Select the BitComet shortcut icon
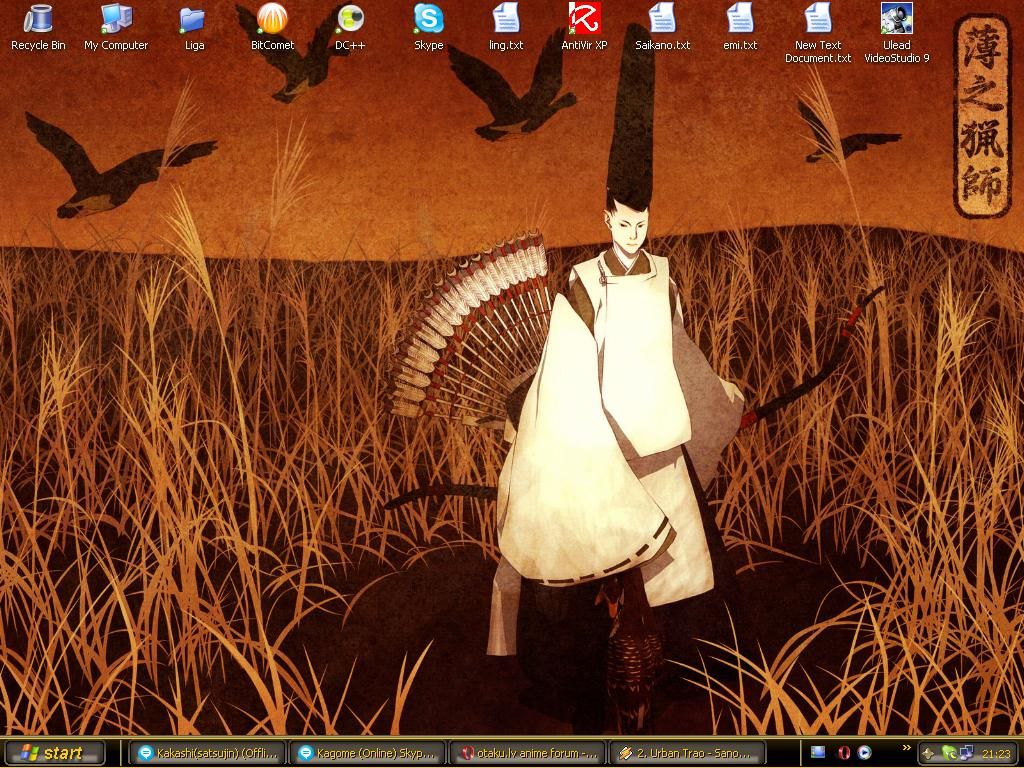 tap(272, 27)
